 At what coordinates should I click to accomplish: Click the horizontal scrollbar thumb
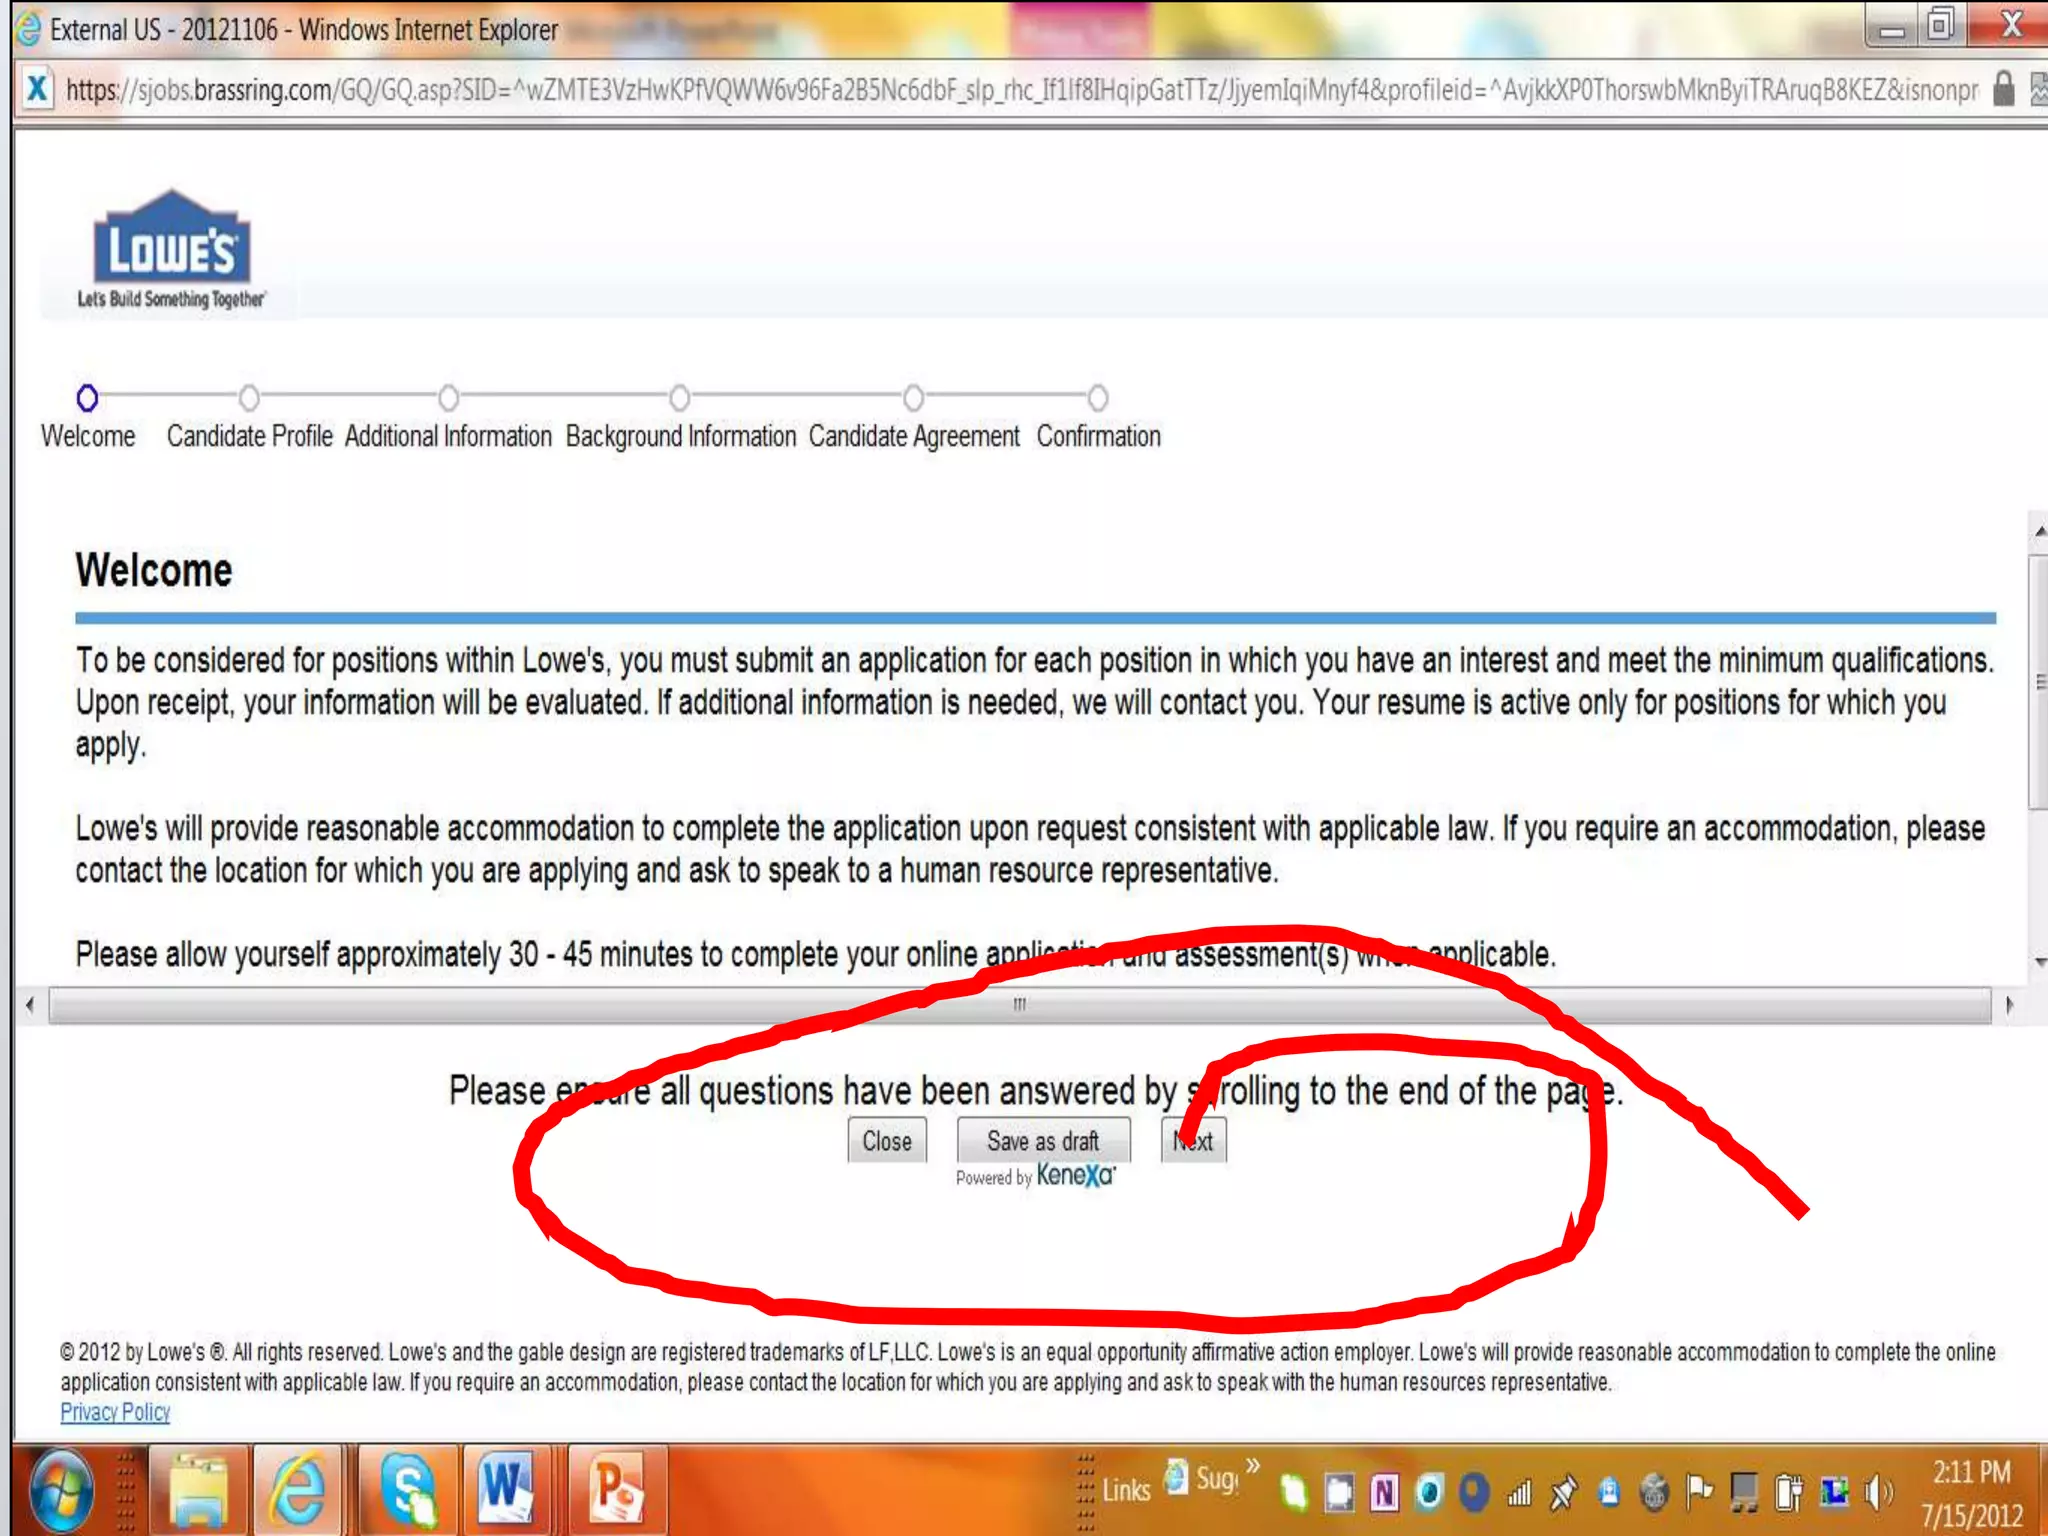[1018, 1005]
